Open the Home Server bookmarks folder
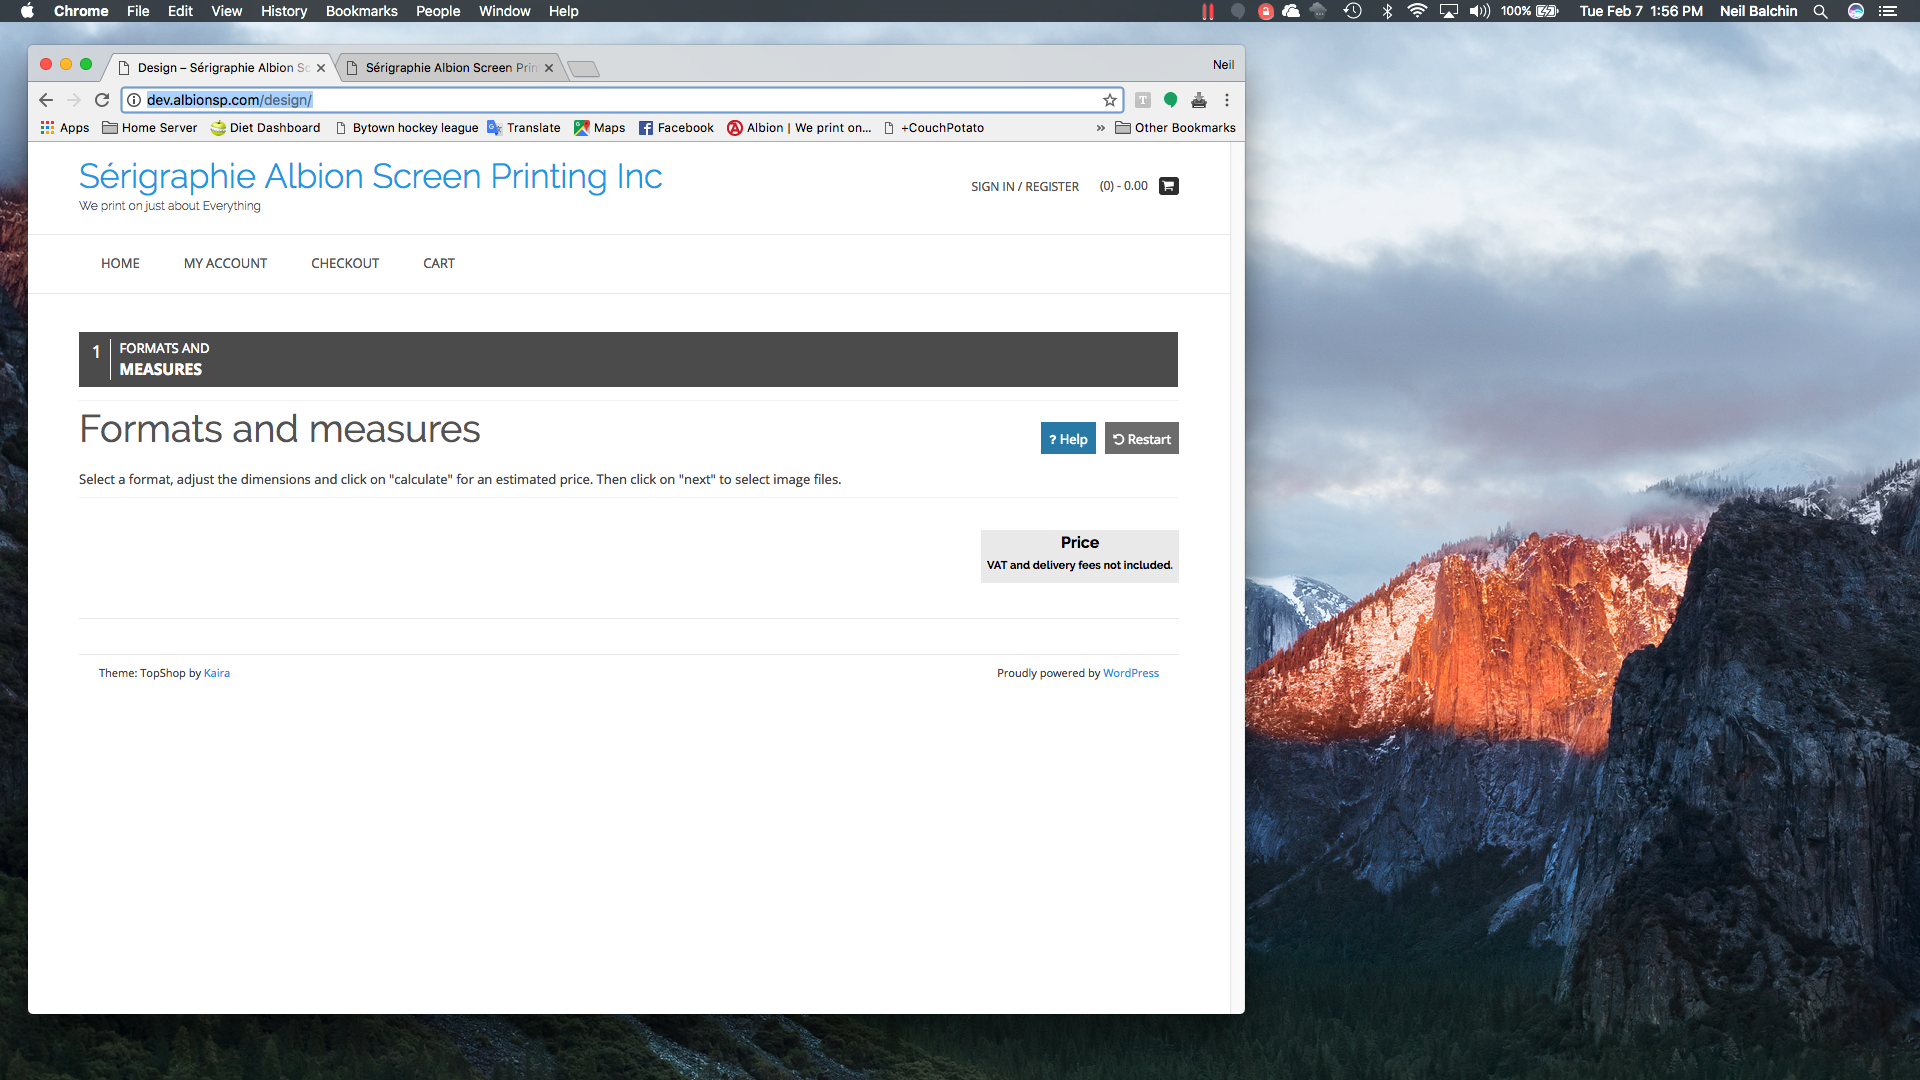Image resolution: width=1920 pixels, height=1080 pixels. pos(150,128)
